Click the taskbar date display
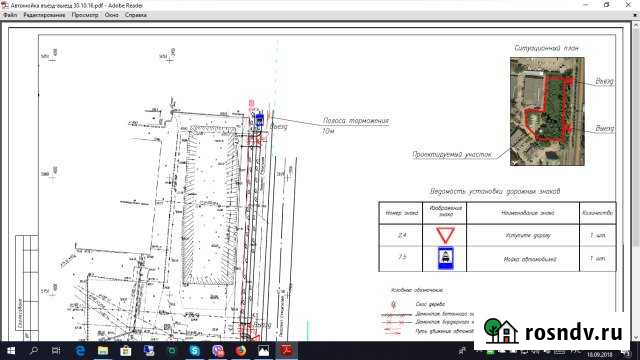The image size is (640, 360). (601, 354)
